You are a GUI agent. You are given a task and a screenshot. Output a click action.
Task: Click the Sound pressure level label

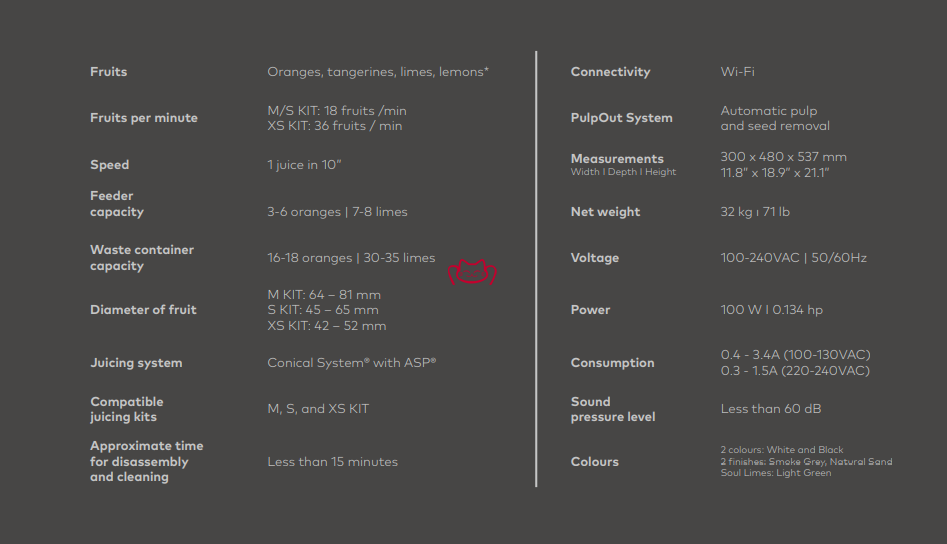click(x=613, y=409)
